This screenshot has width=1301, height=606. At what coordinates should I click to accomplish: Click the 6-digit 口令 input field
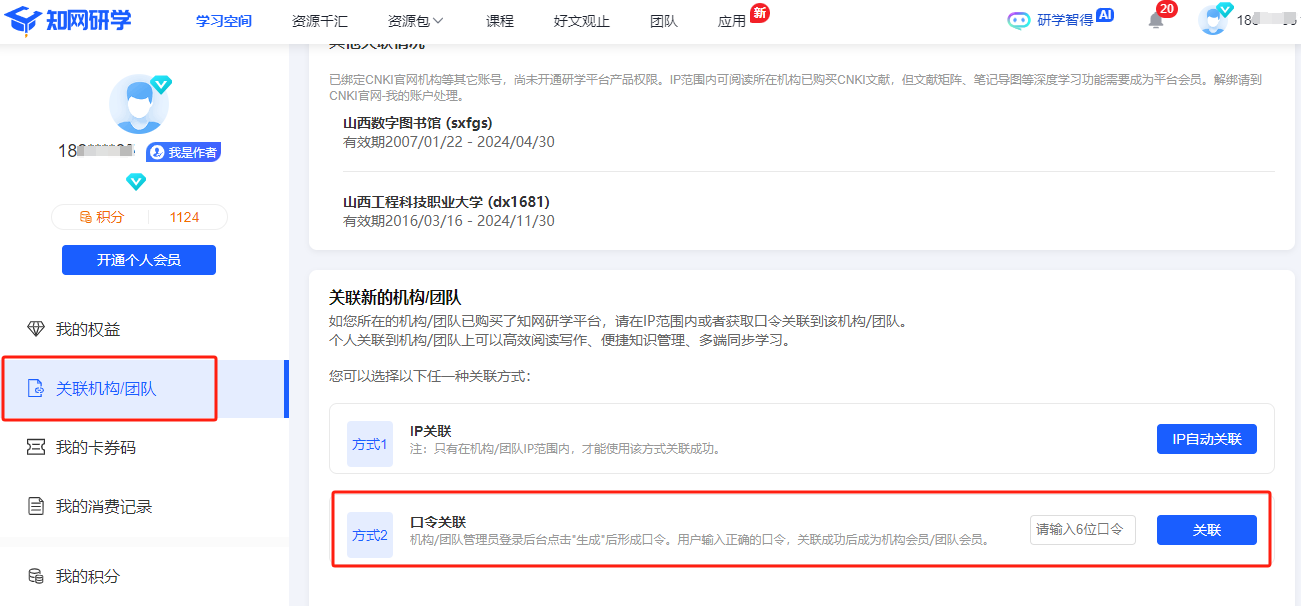click(x=1083, y=530)
